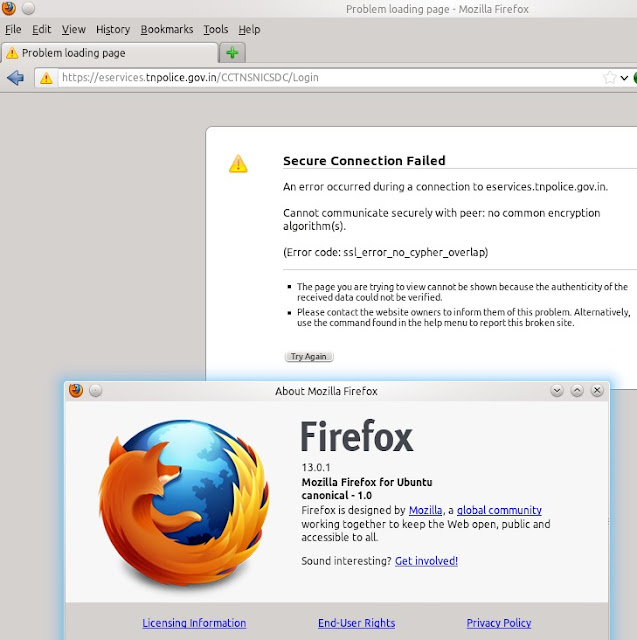Click the 'Cannot communicate securely with peer' message
This screenshot has height=640, width=637.
pyautogui.click(x=442, y=220)
